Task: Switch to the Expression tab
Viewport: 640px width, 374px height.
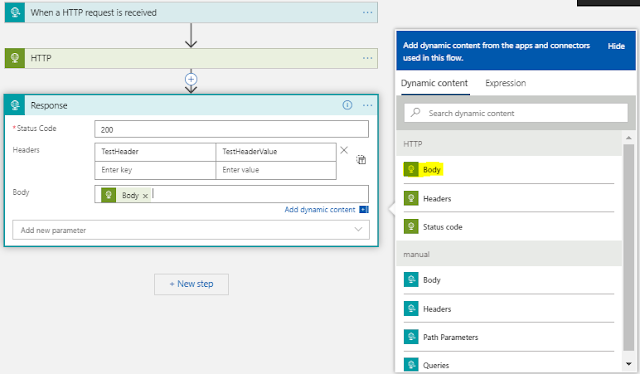Action: [505, 83]
